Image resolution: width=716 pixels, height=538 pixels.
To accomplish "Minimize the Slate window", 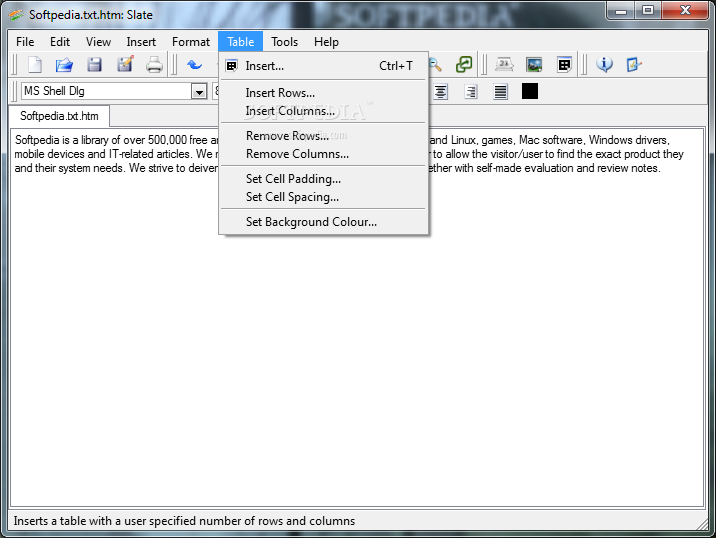I will coord(621,10).
